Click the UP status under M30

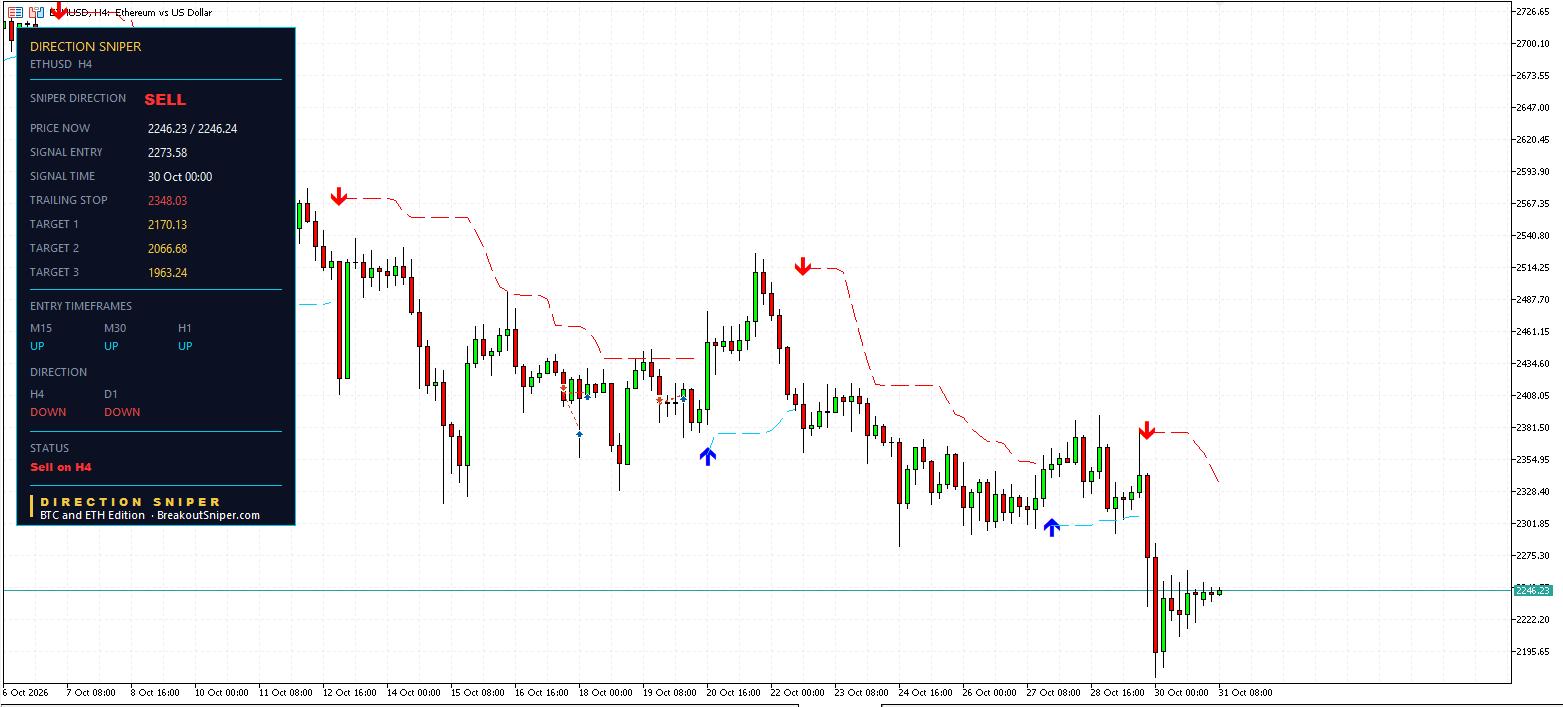111,346
